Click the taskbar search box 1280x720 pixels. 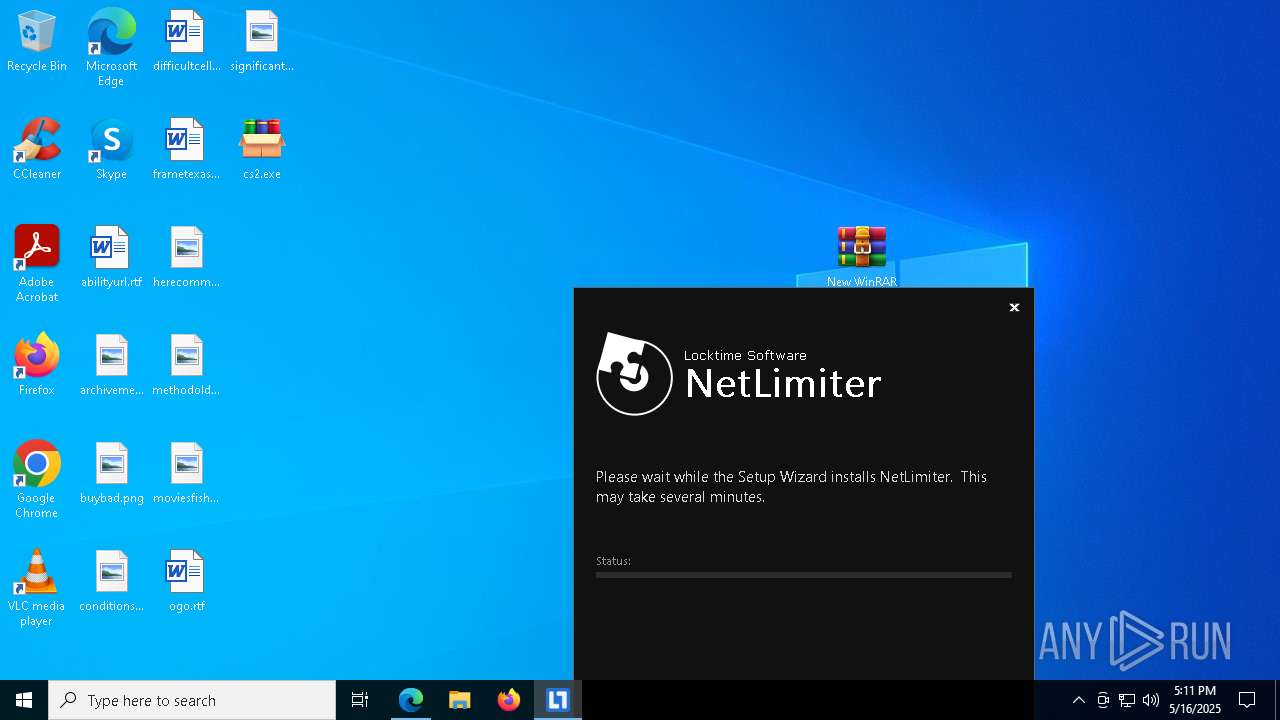192,700
